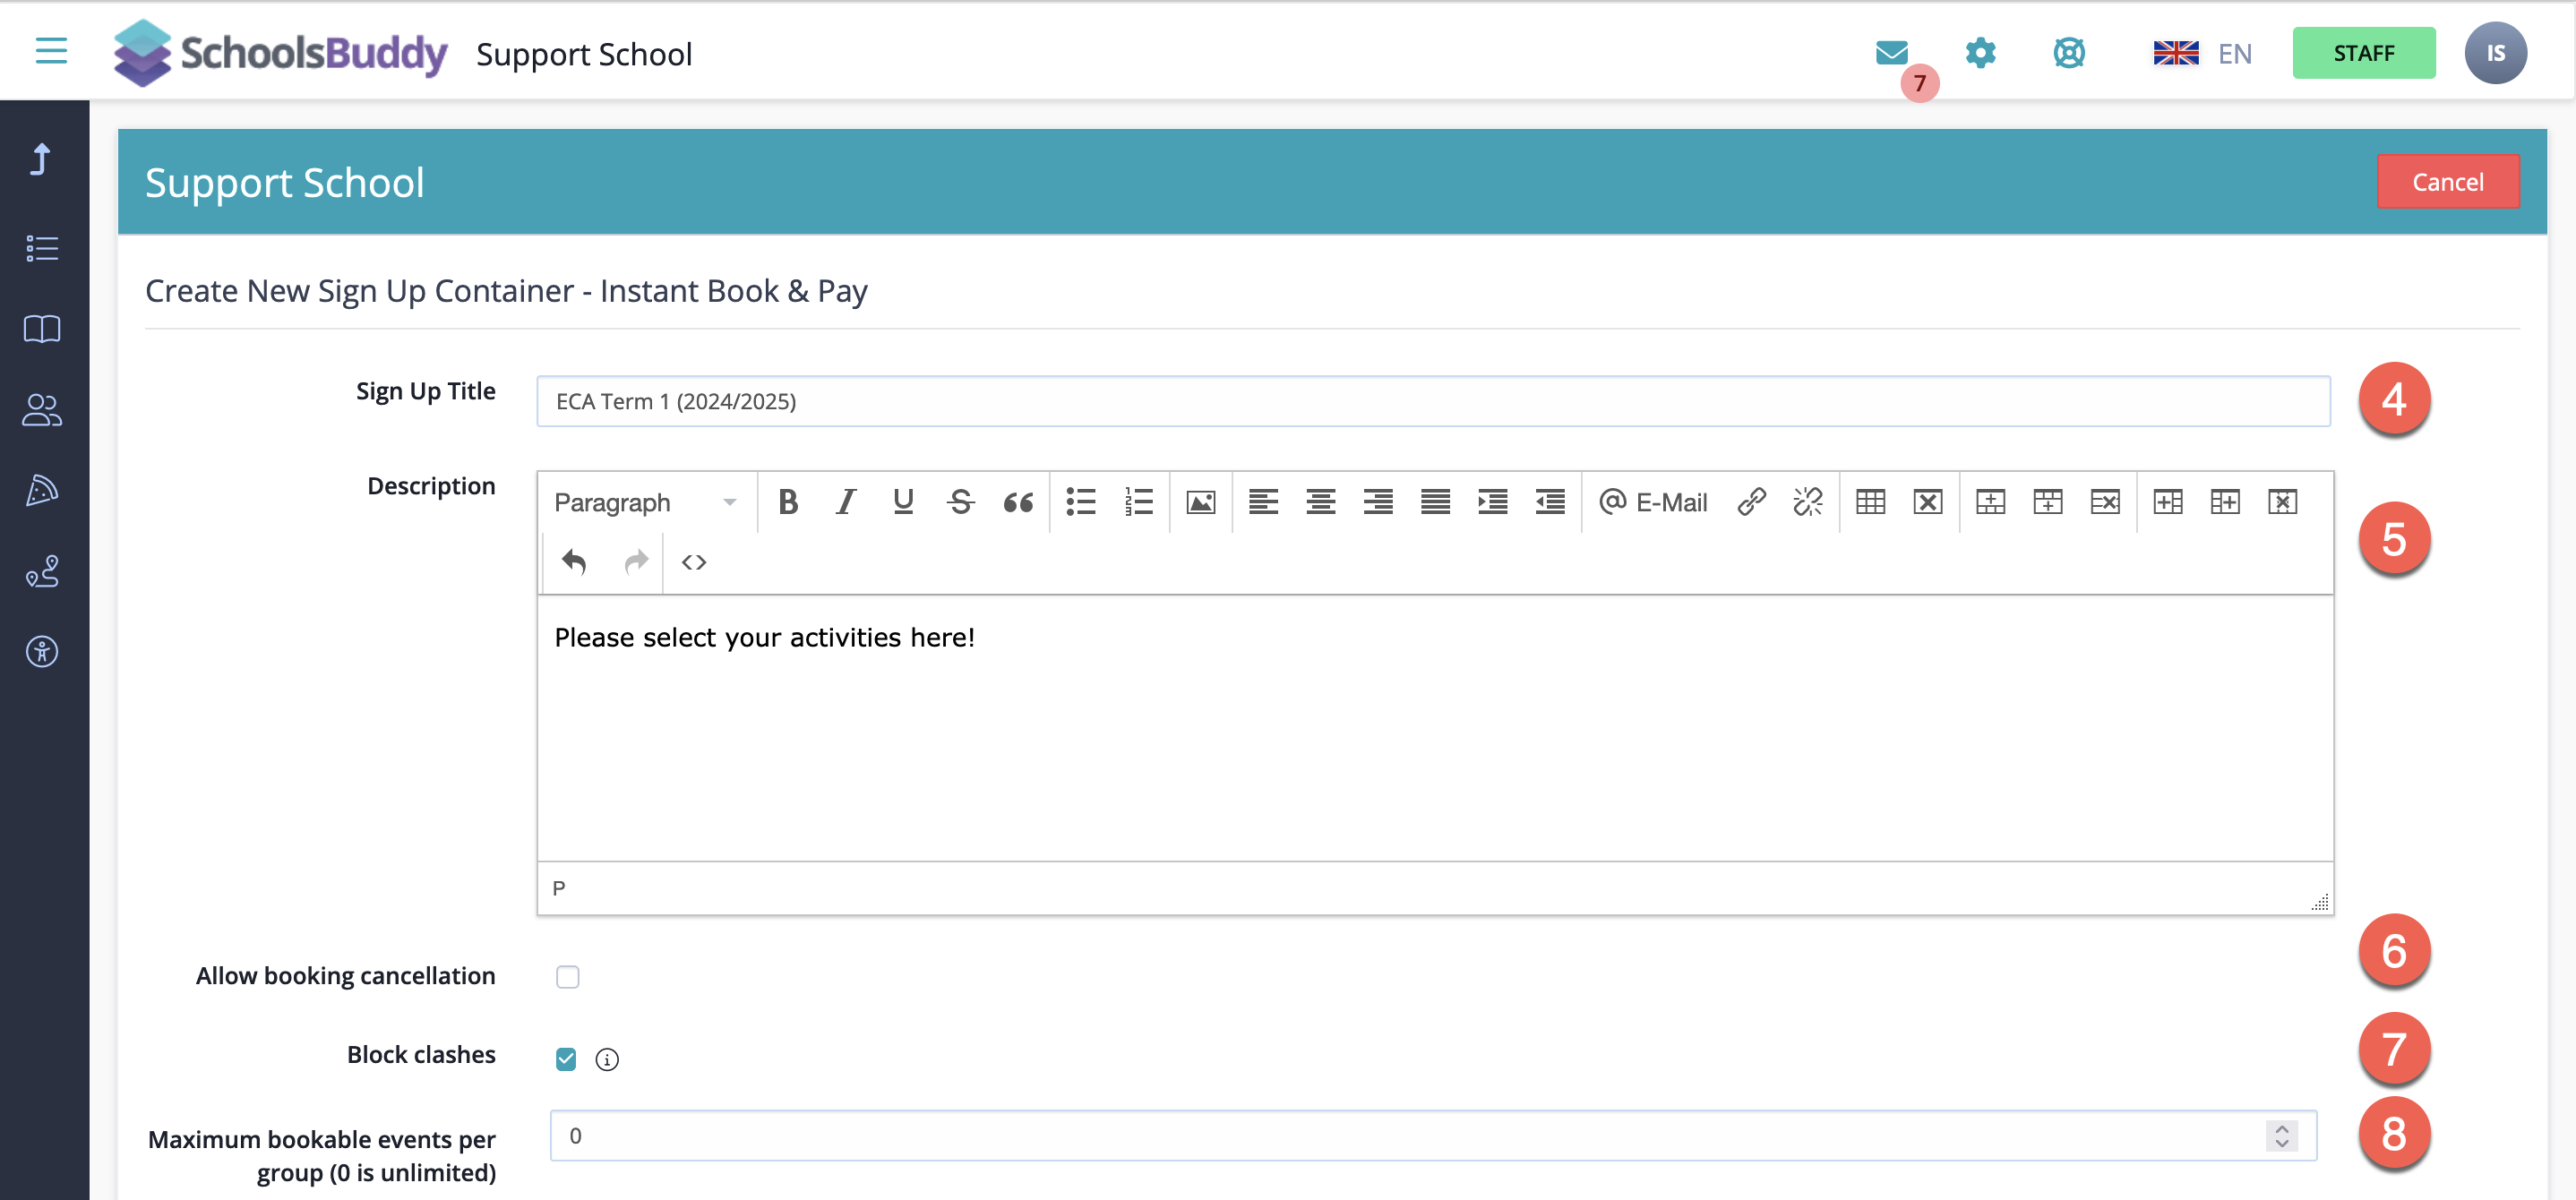Screen dimensions: 2576x1200
Task: Click the settings gear in header
Action: (x=1980, y=52)
